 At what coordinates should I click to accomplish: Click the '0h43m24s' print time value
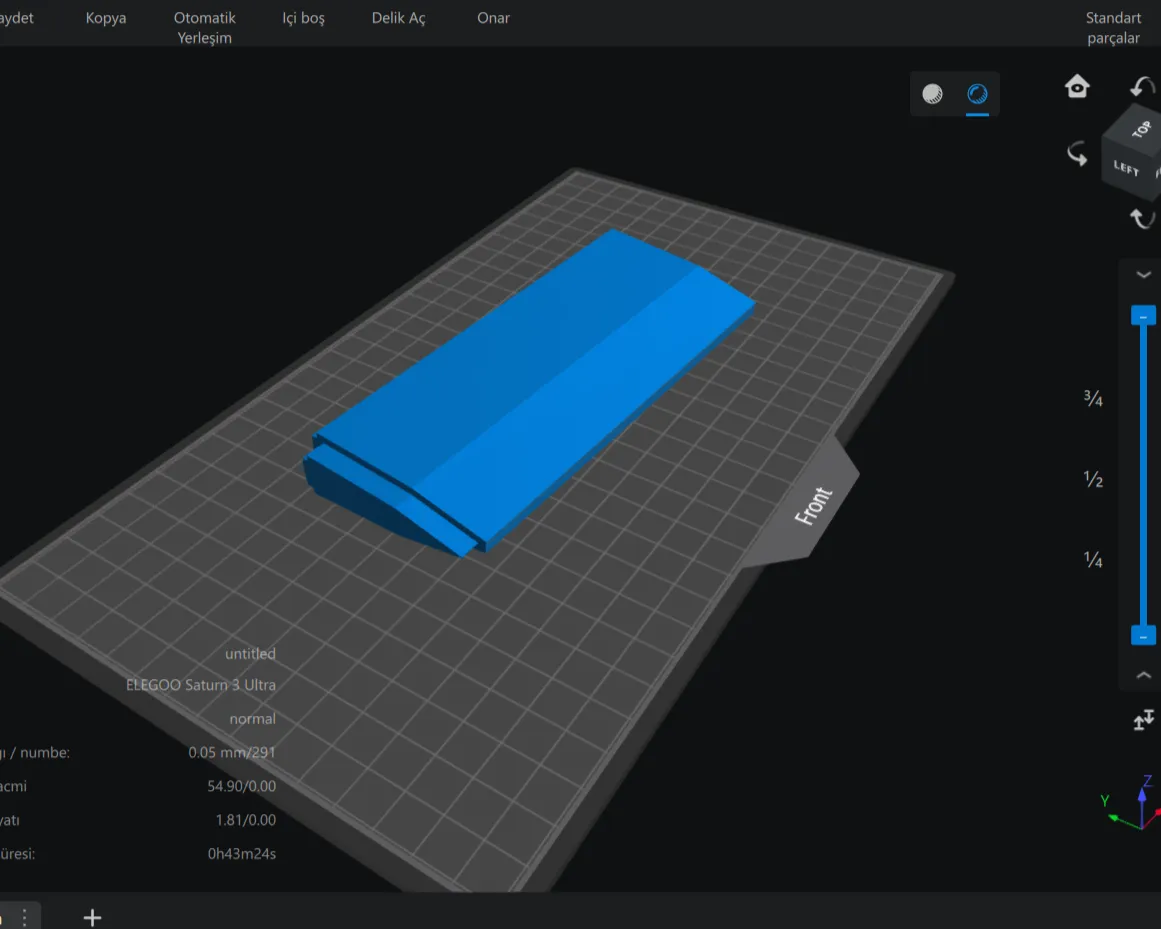[x=241, y=853]
